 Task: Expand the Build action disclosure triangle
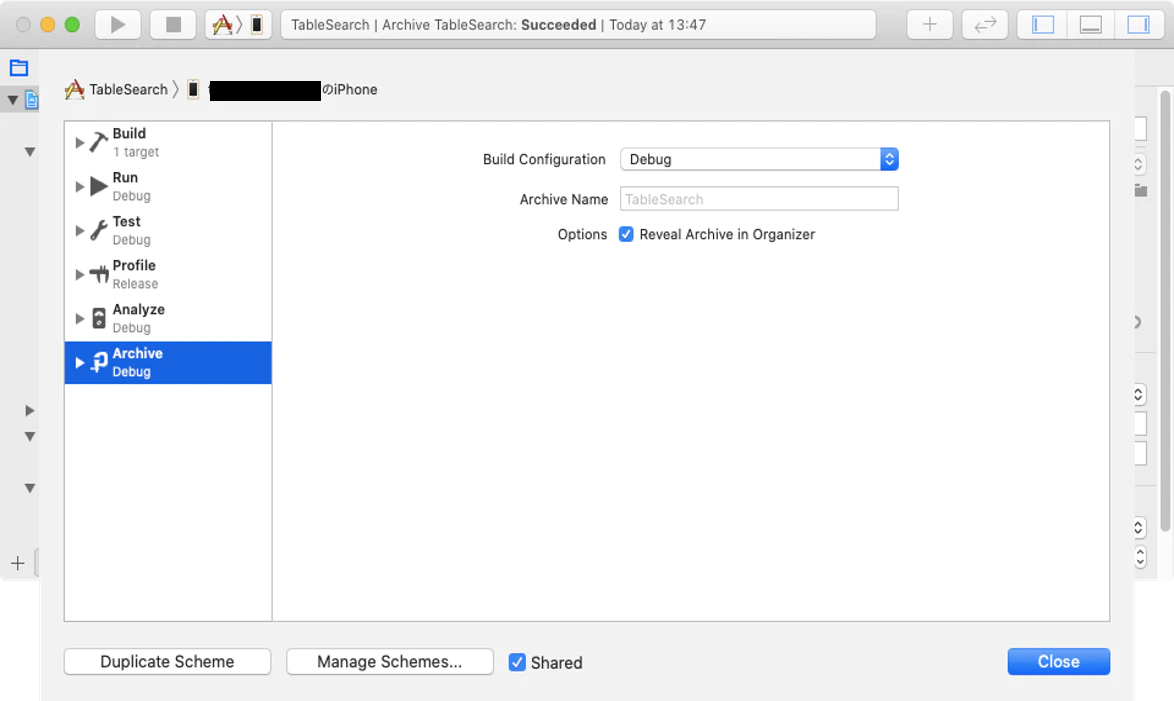pos(79,142)
